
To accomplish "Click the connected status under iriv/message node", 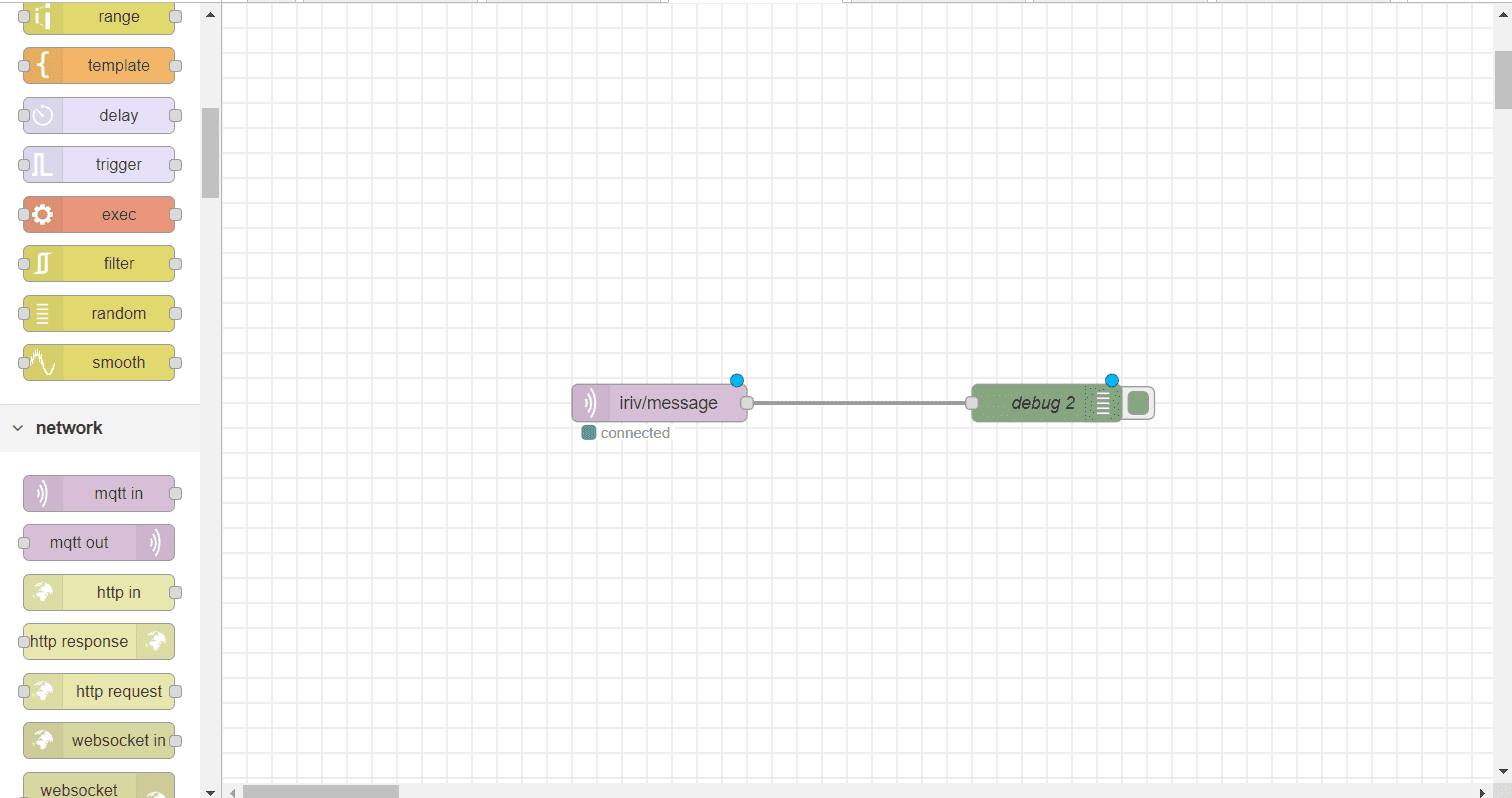I will pos(625,432).
